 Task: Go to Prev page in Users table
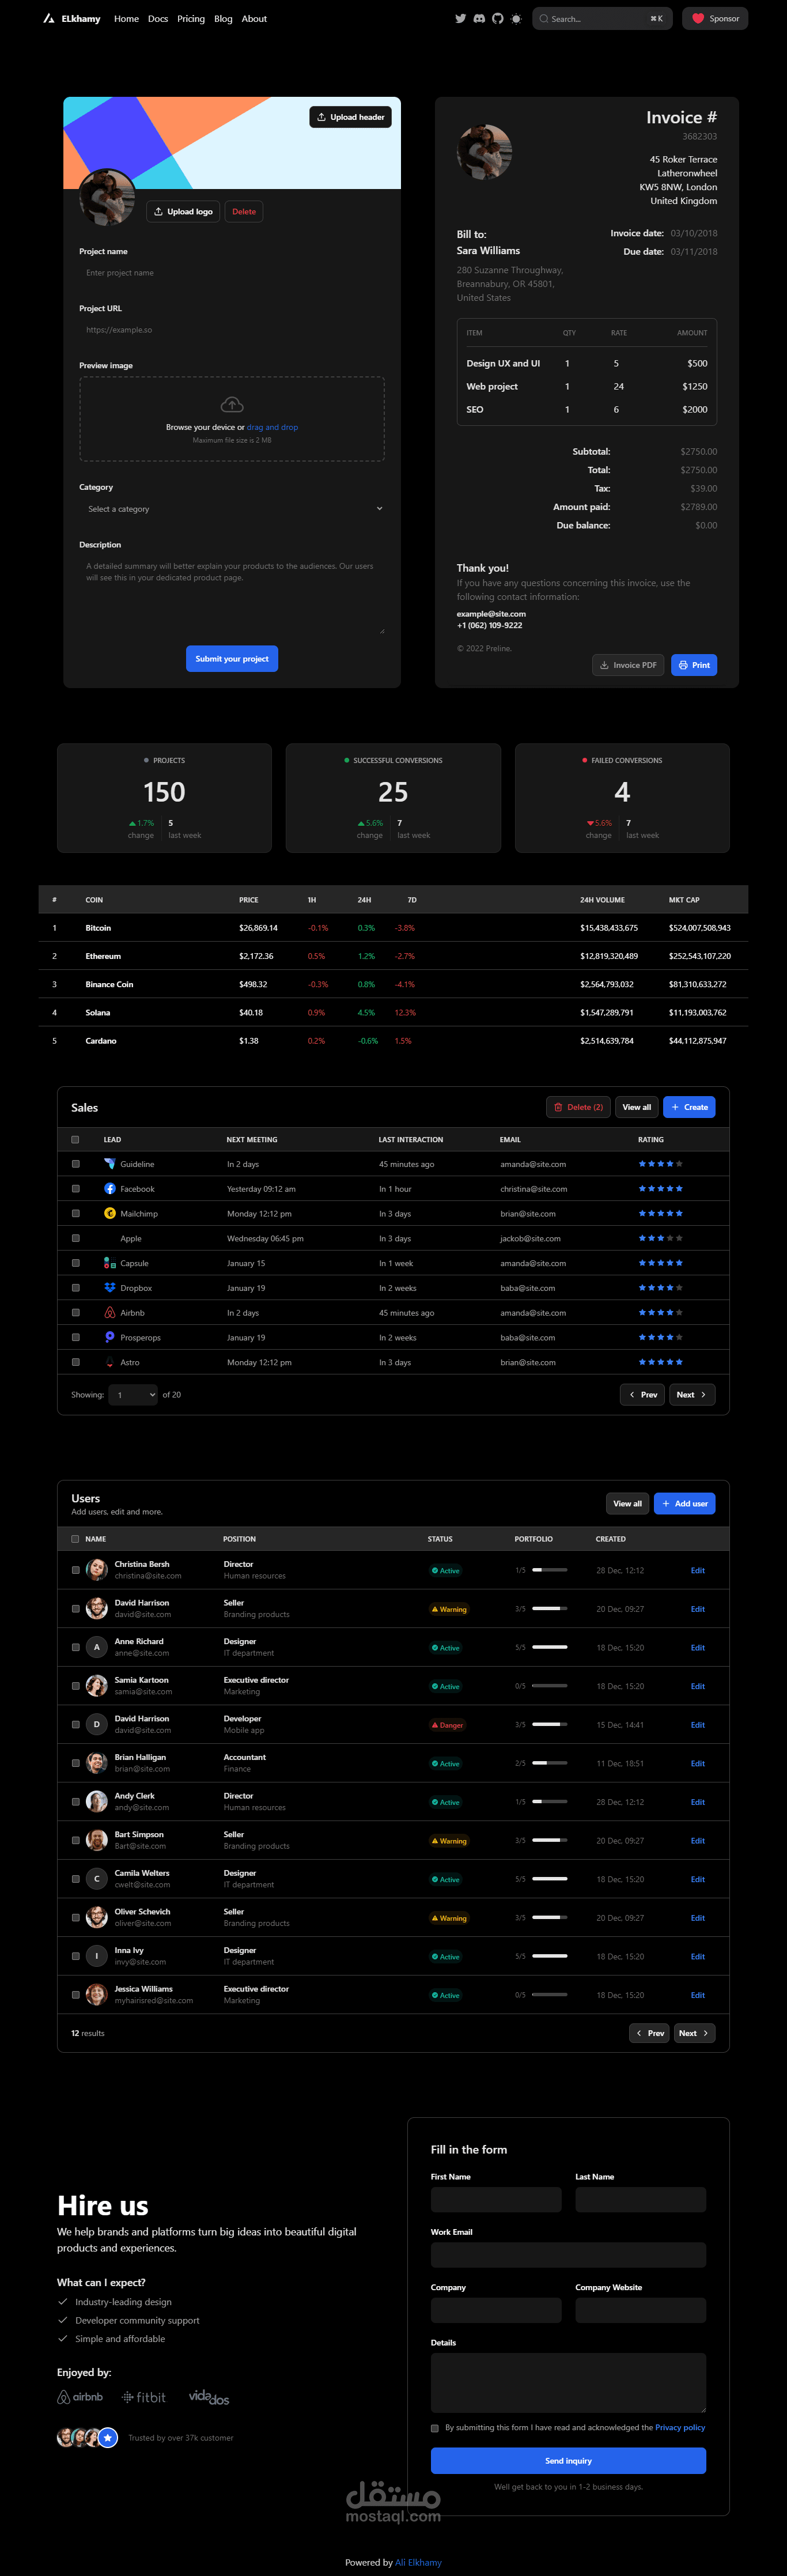650,2033
